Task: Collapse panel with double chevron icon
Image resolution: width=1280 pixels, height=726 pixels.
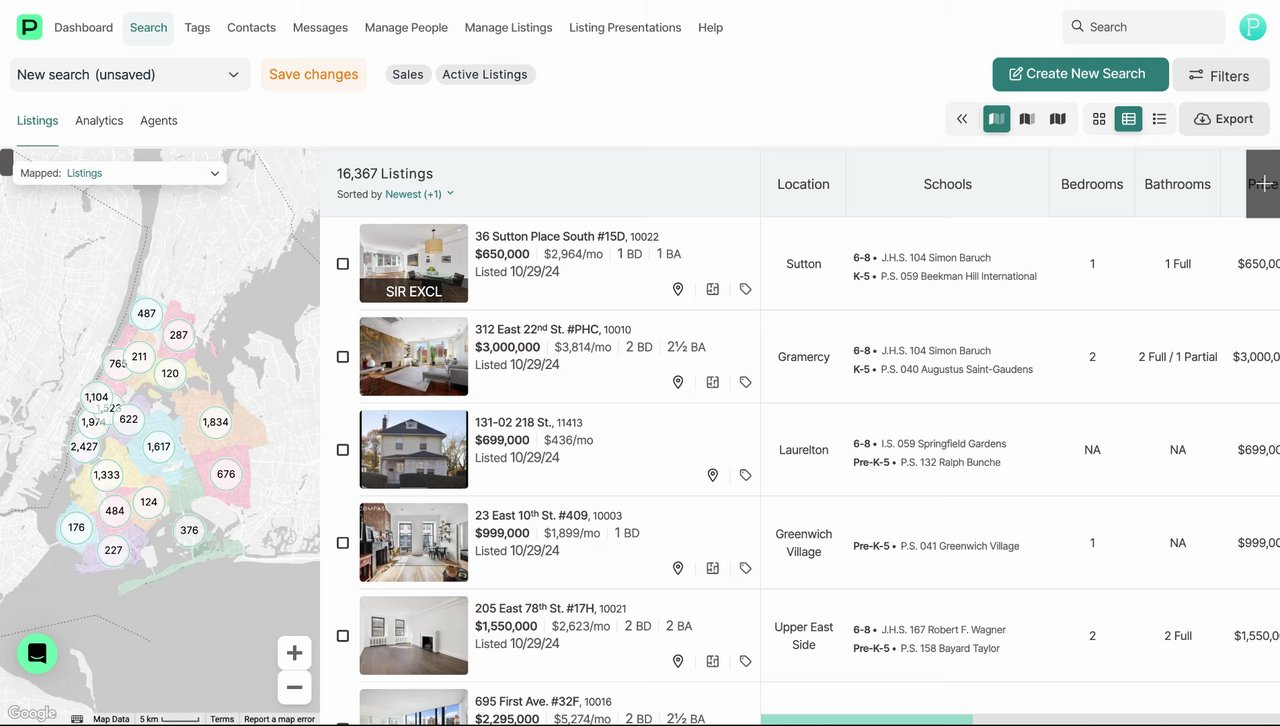Action: point(962,119)
